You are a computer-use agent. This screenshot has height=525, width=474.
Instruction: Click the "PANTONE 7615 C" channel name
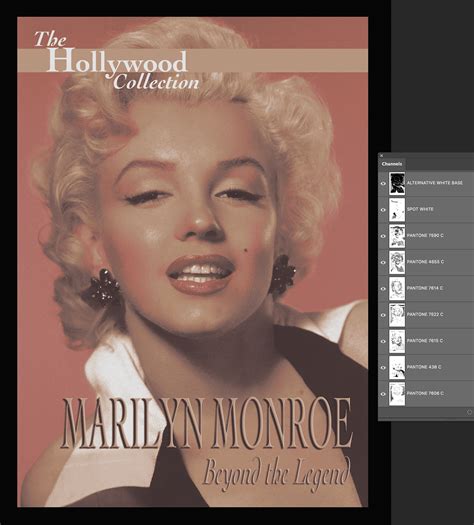(425, 341)
